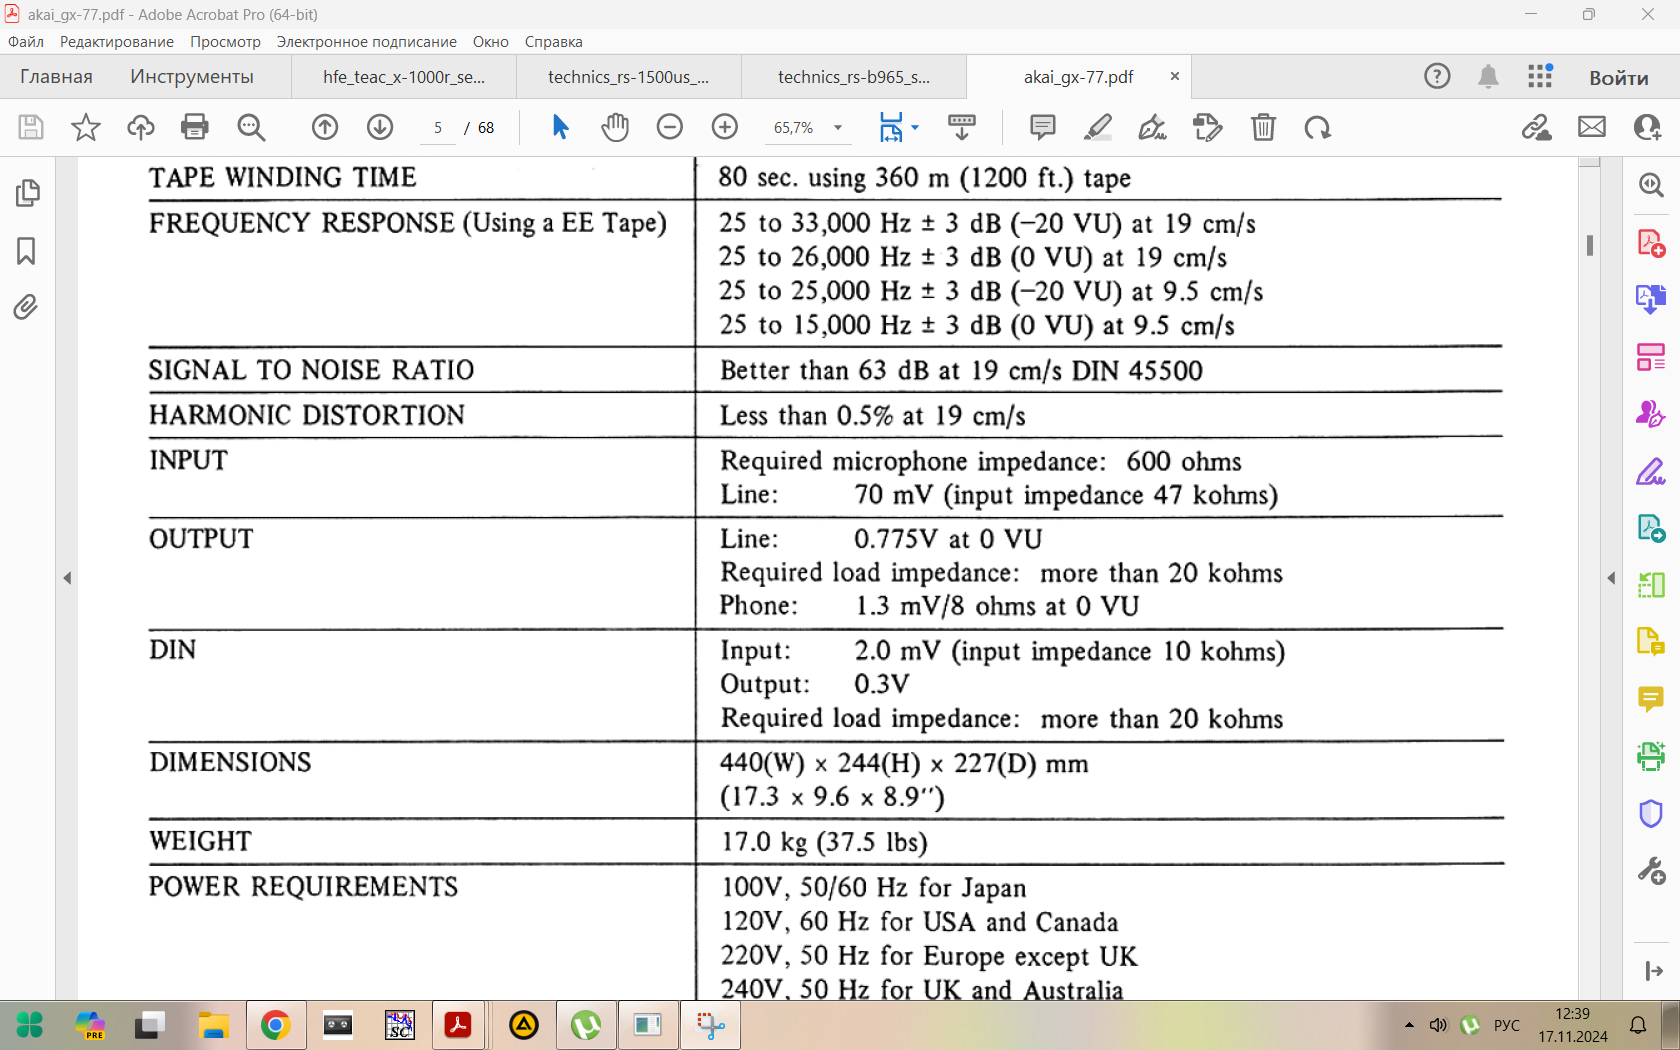This screenshot has height=1050, width=1680.
Task: Switch to the technics_rs-1500us tab
Action: pos(628,77)
